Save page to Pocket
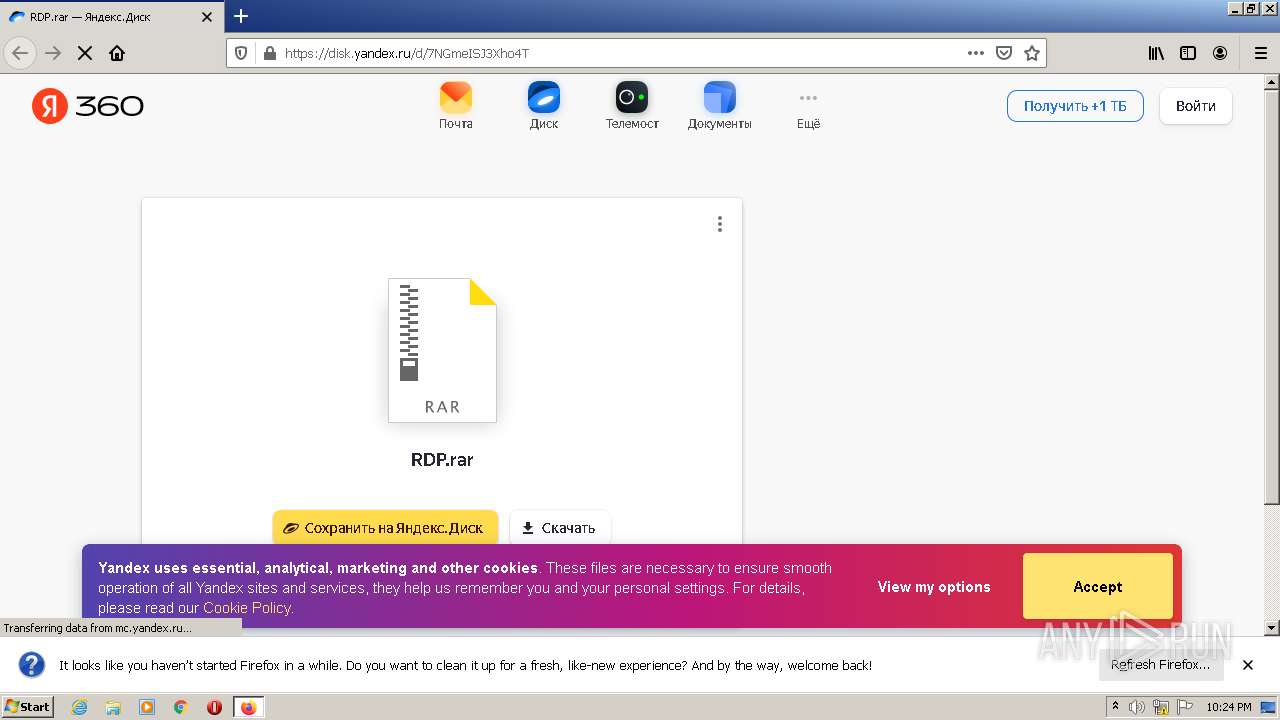The height and width of the screenshot is (720, 1280). click(x=1004, y=53)
